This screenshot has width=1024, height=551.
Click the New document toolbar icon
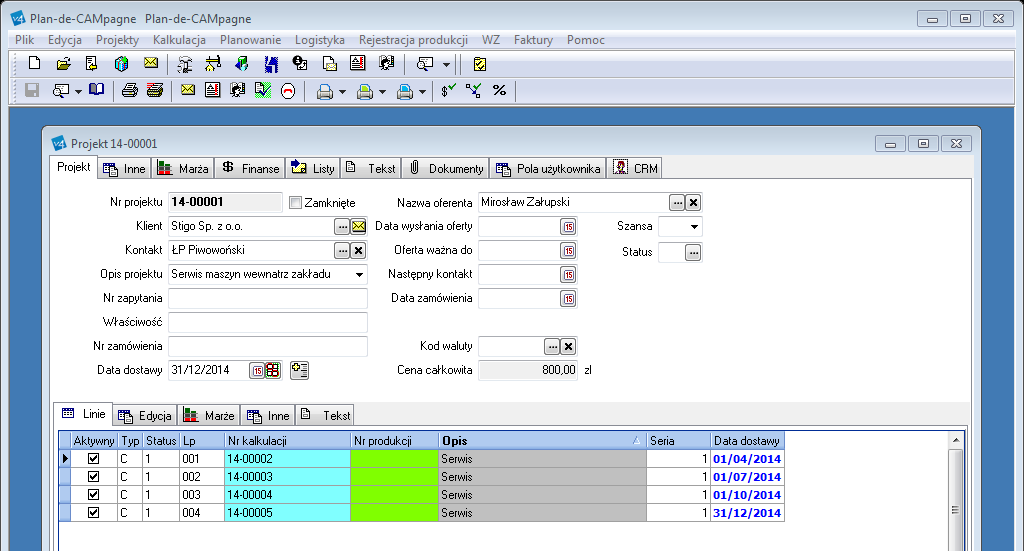pos(35,63)
